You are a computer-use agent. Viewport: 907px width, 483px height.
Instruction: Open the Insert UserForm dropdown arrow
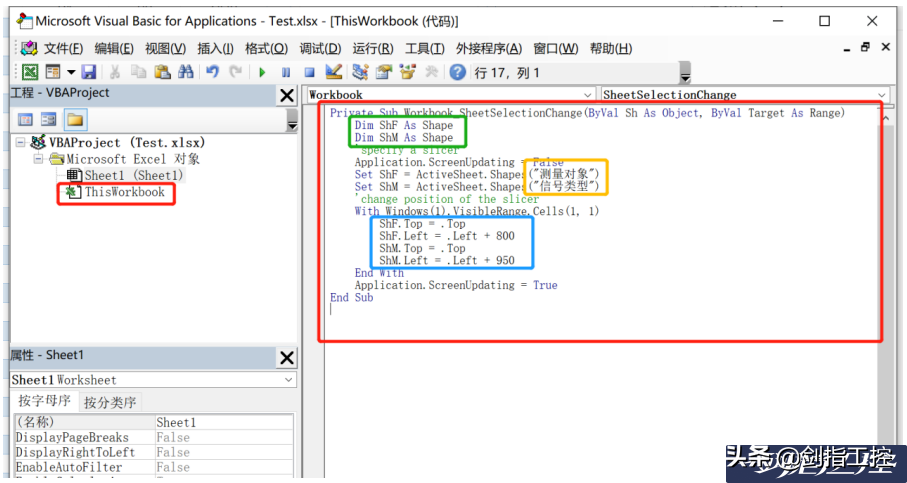71,72
